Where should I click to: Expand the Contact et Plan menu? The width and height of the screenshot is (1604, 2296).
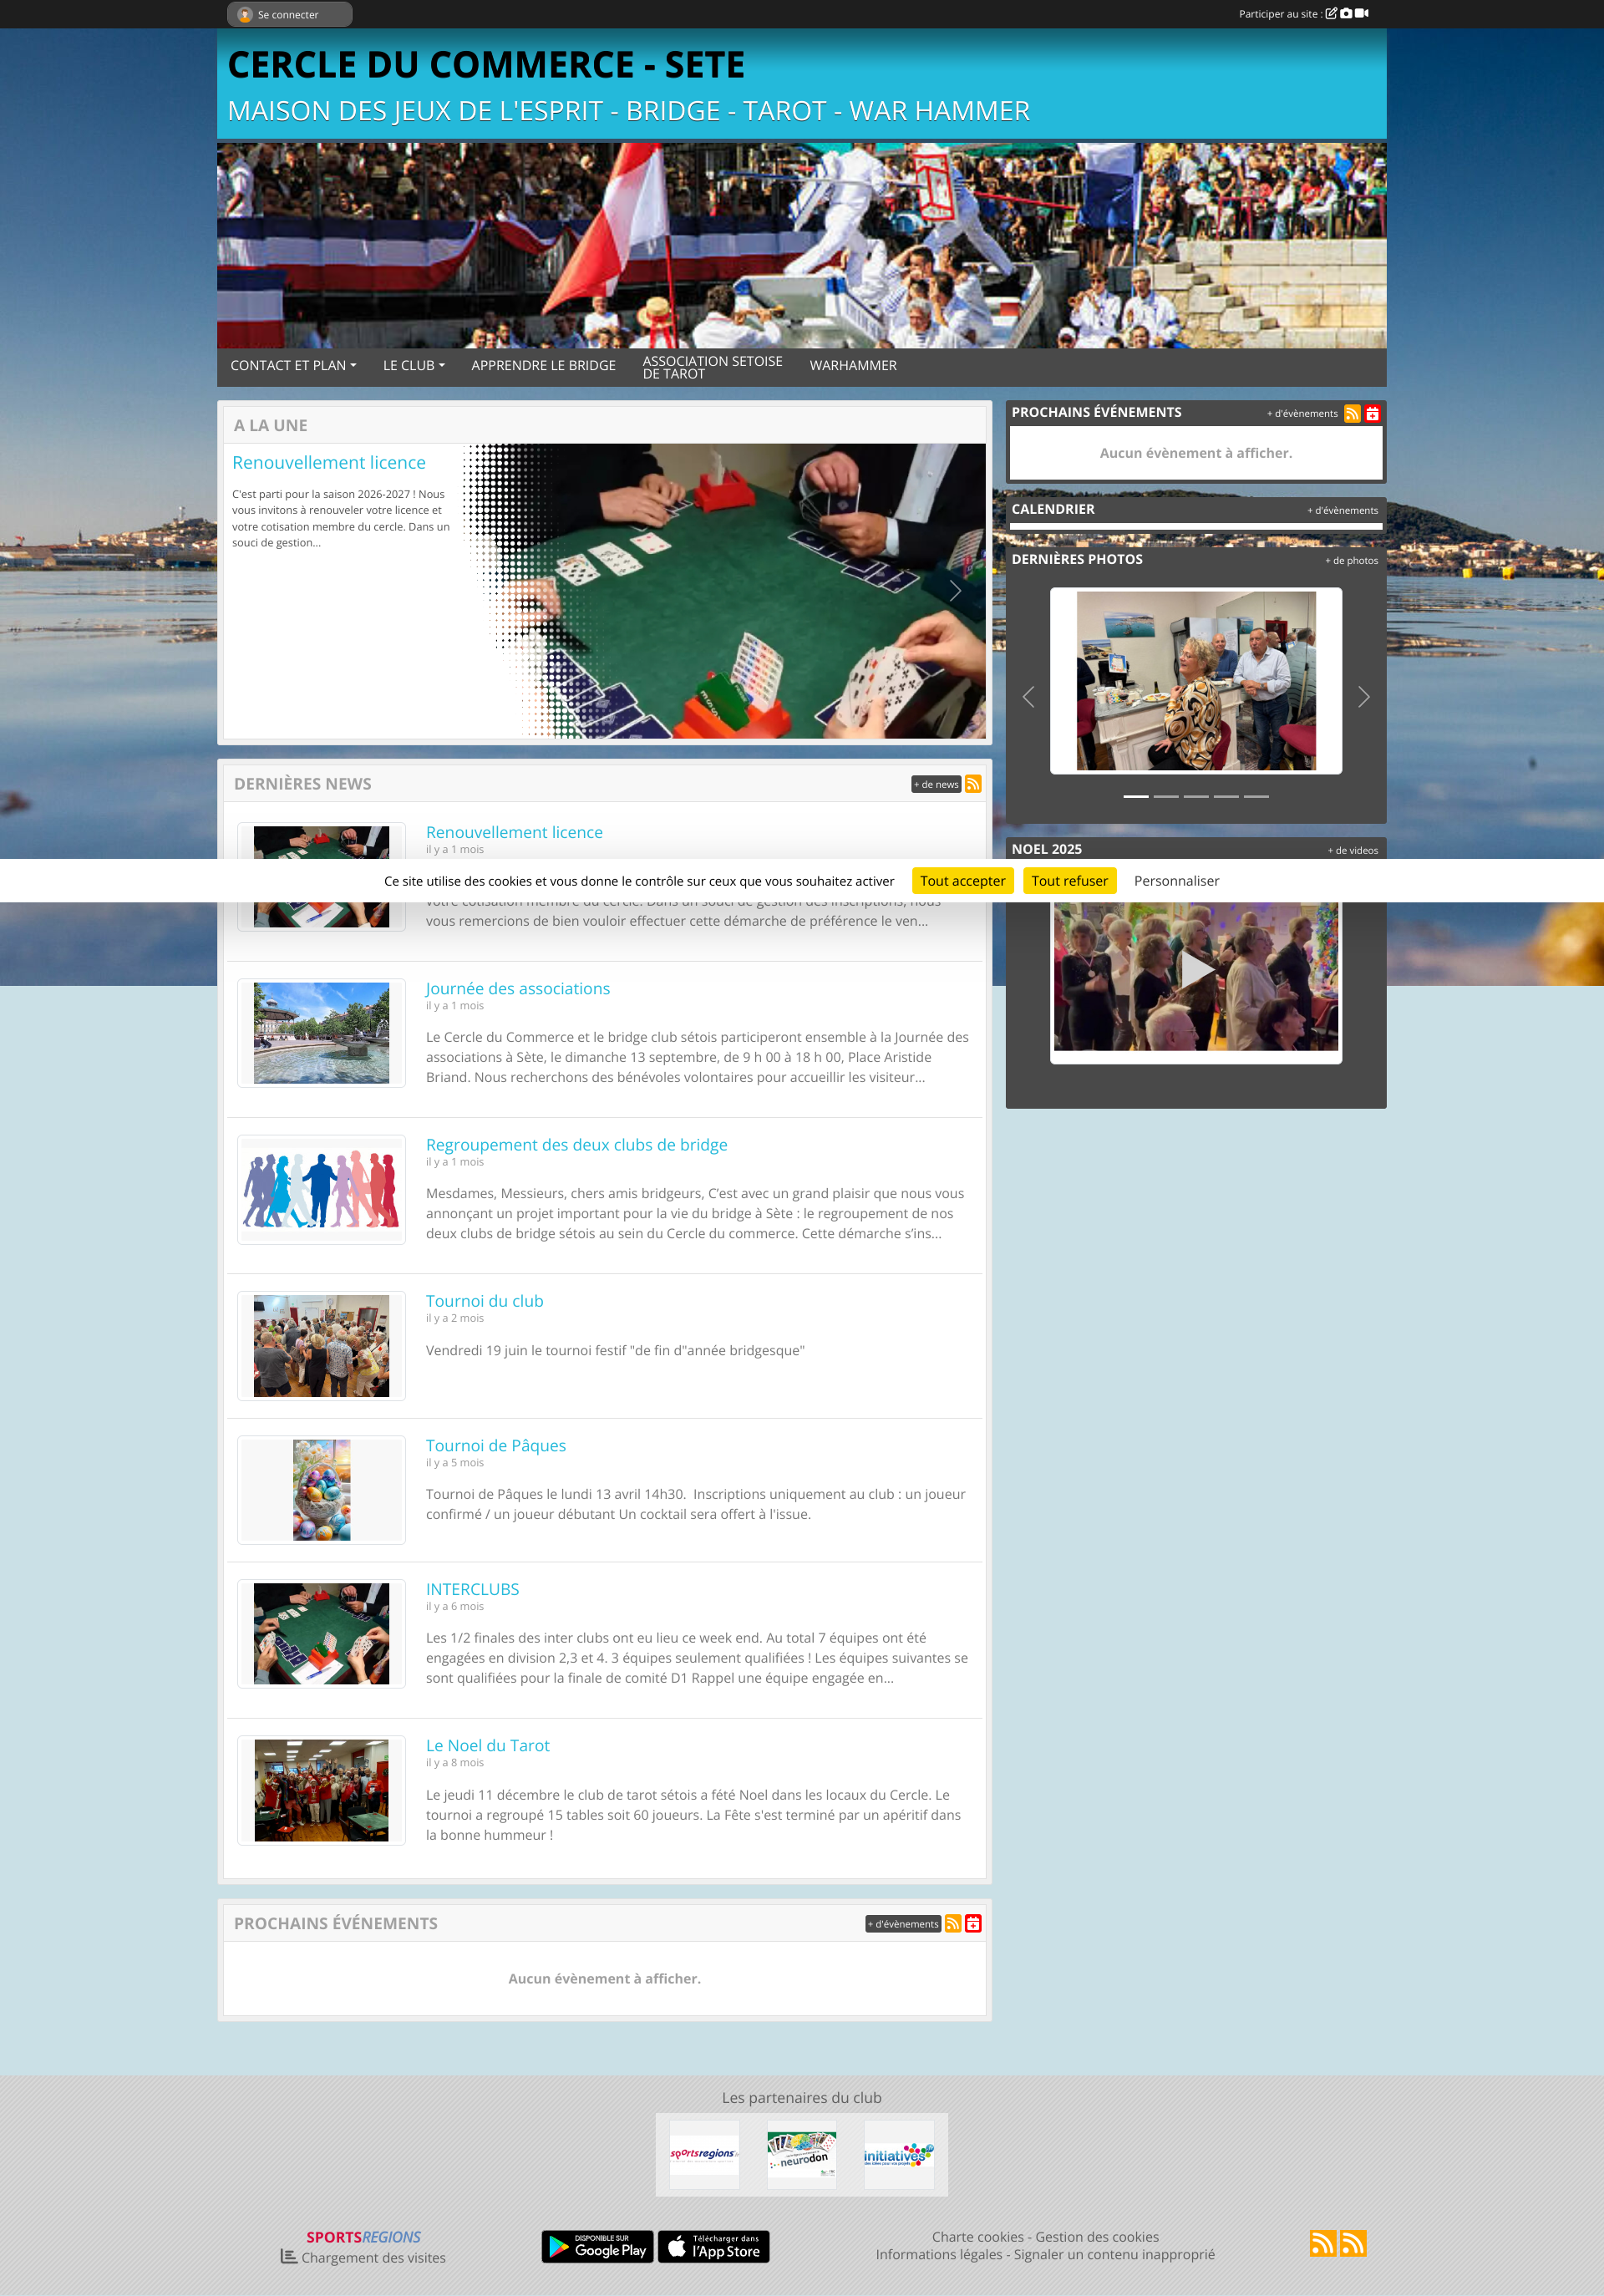pyautogui.click(x=293, y=366)
